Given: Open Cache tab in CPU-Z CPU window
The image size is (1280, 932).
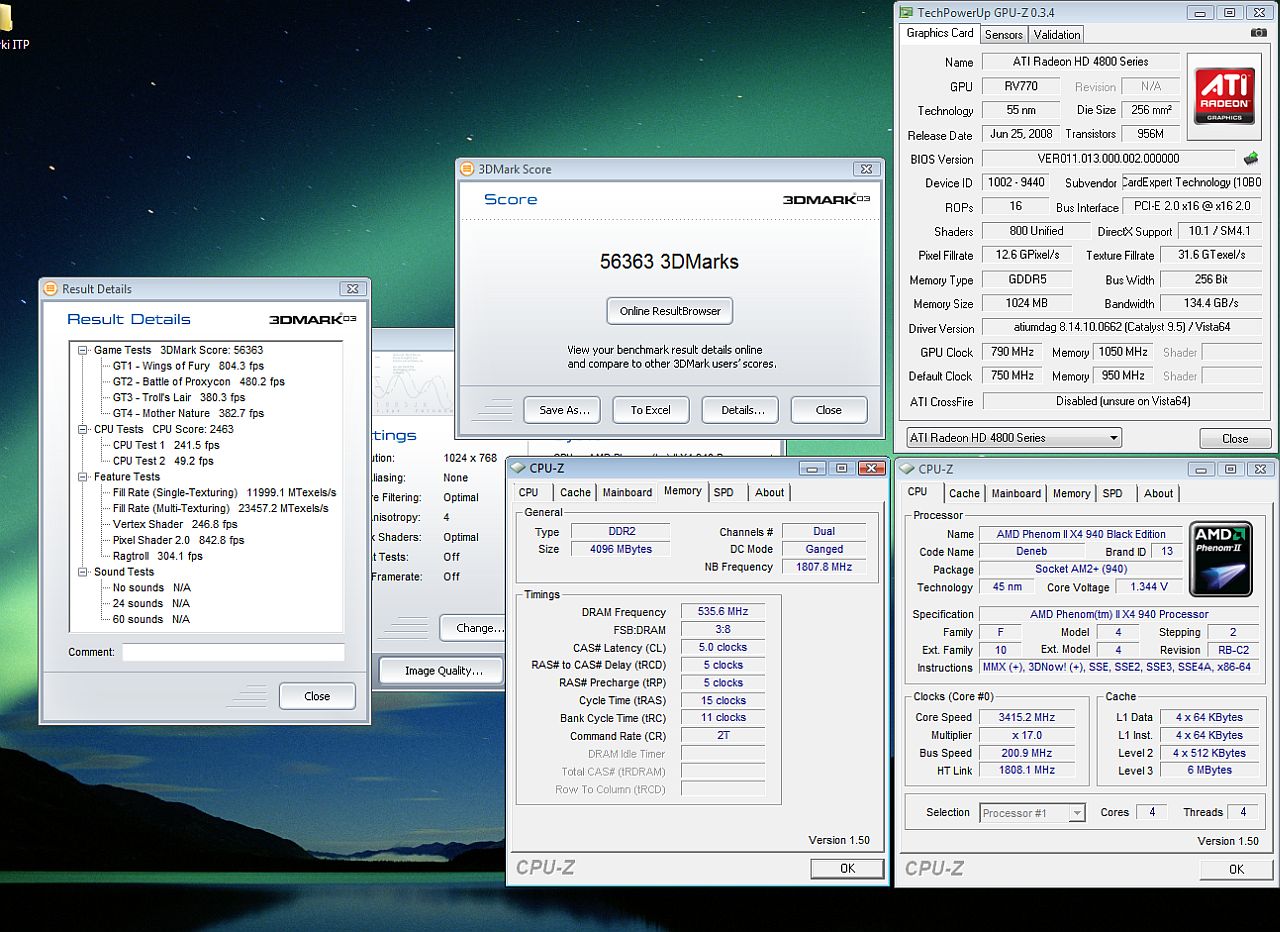Looking at the screenshot, I should 964,493.
